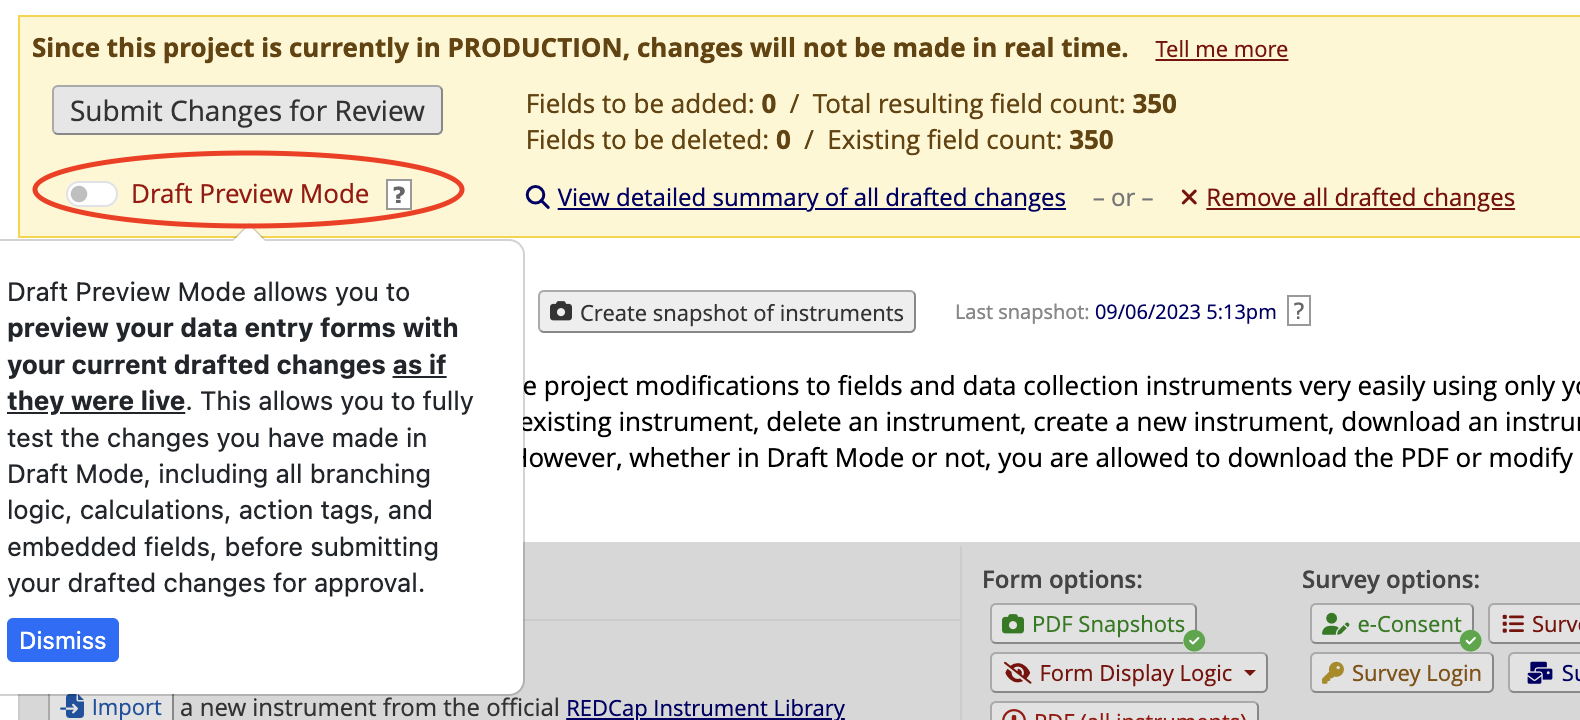
Task: Open the Tell me more link
Action: pos(1221,49)
